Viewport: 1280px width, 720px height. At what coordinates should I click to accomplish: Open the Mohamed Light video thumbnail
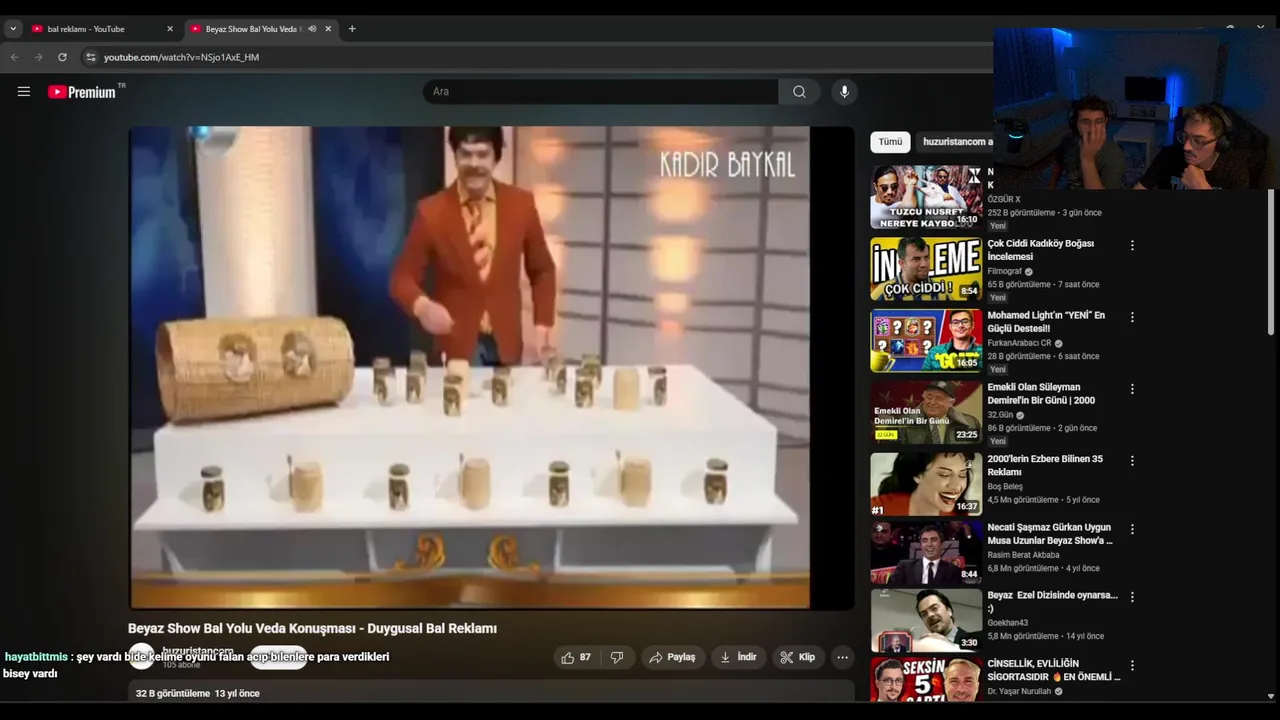point(926,341)
